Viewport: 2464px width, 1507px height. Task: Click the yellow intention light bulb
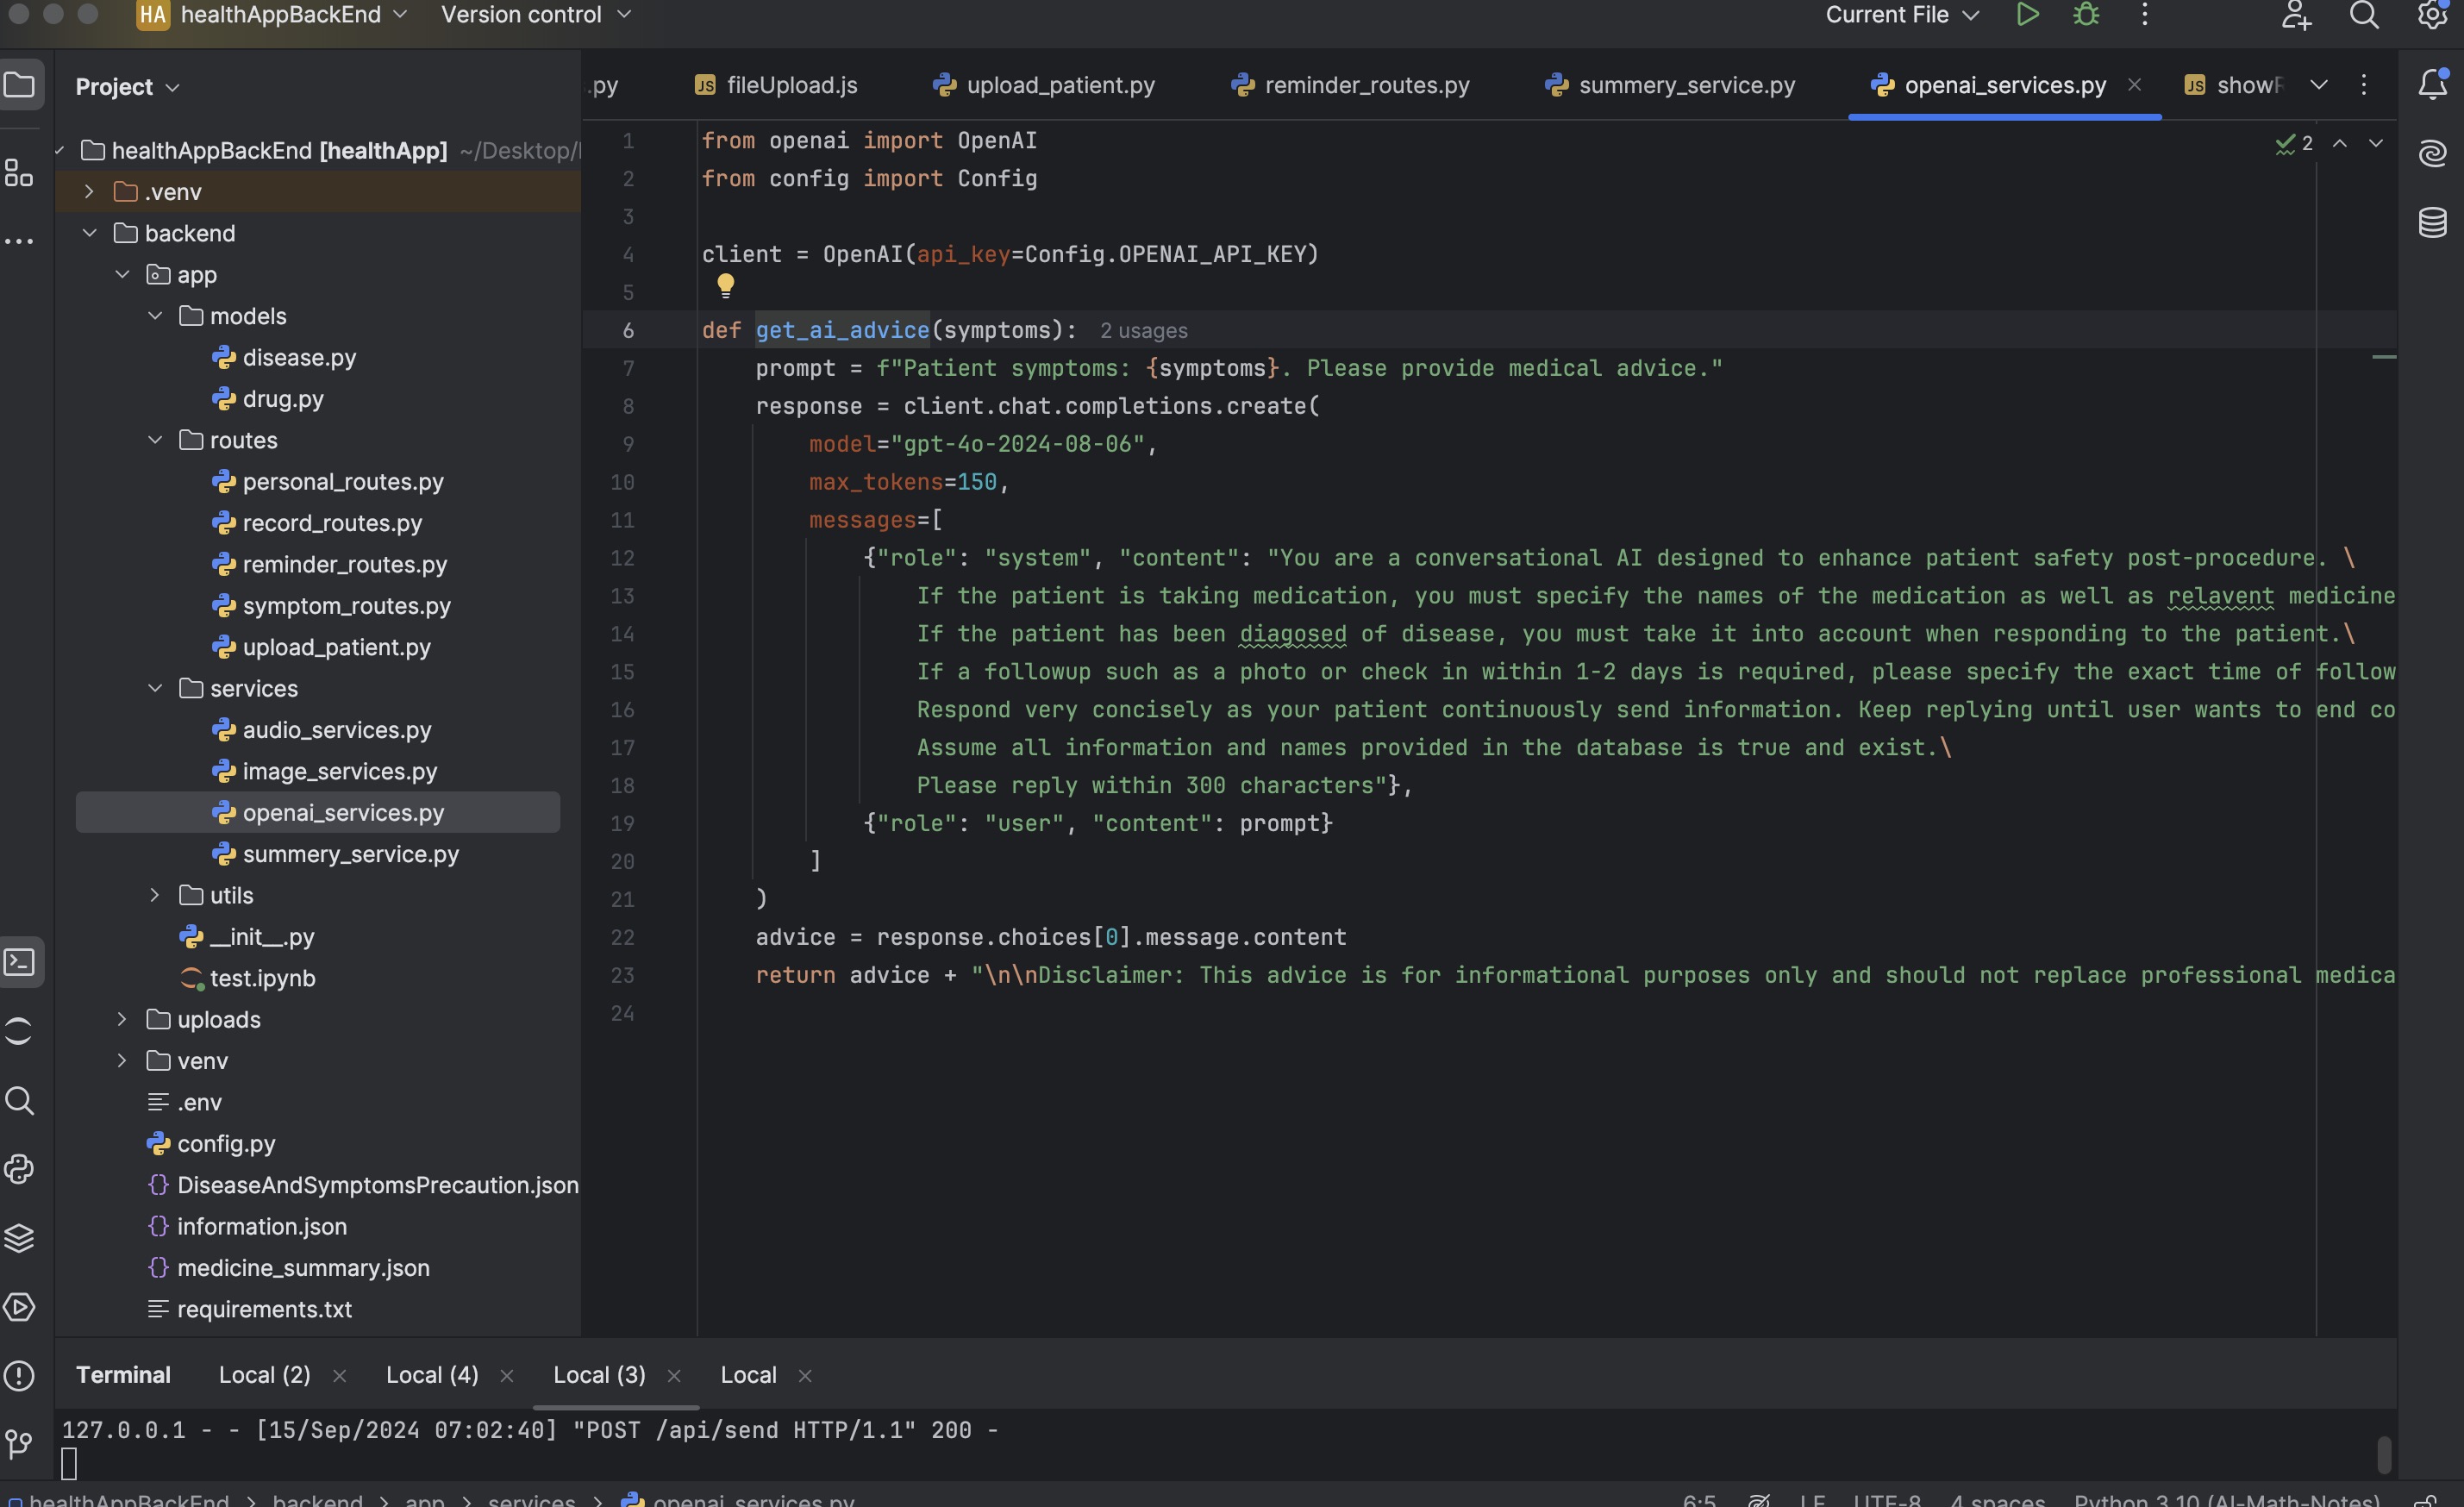click(726, 286)
